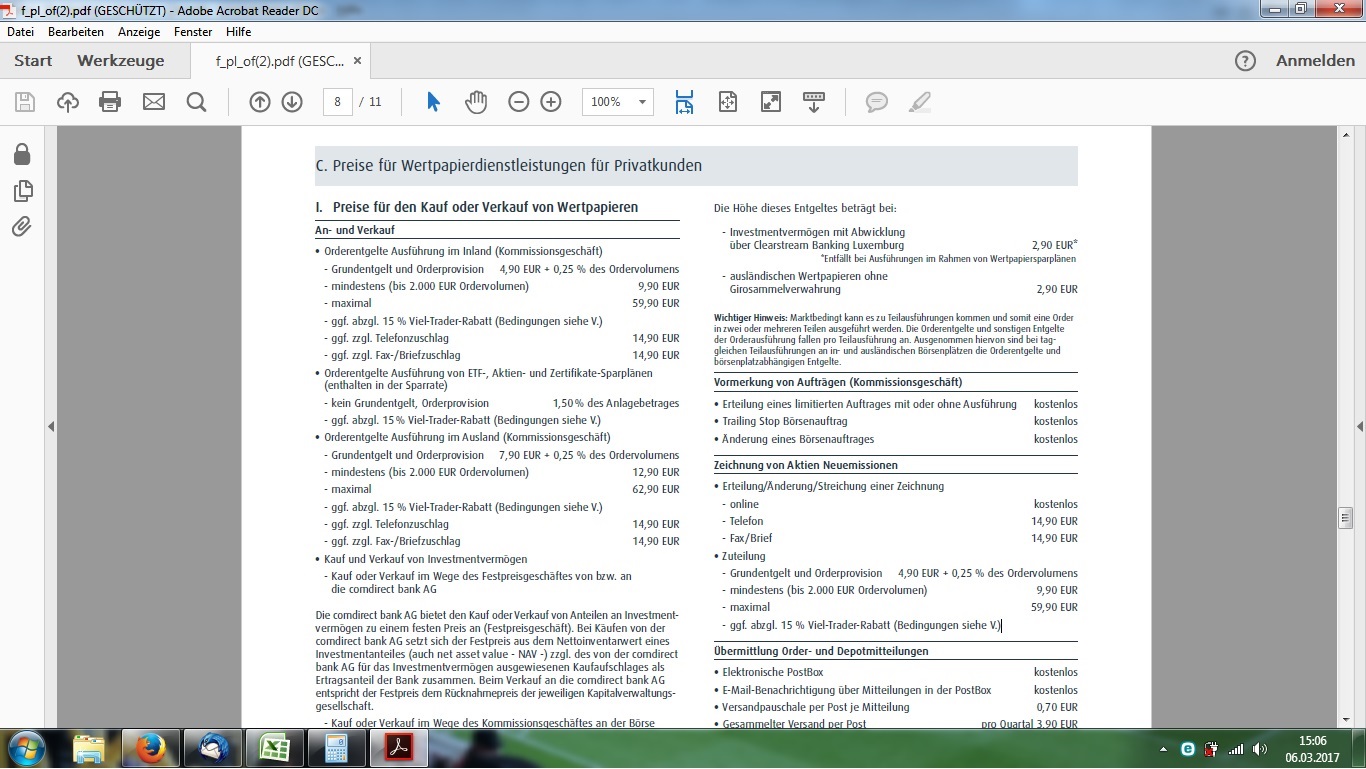Add a sticky note comment
1366x769 pixels.
point(877,102)
